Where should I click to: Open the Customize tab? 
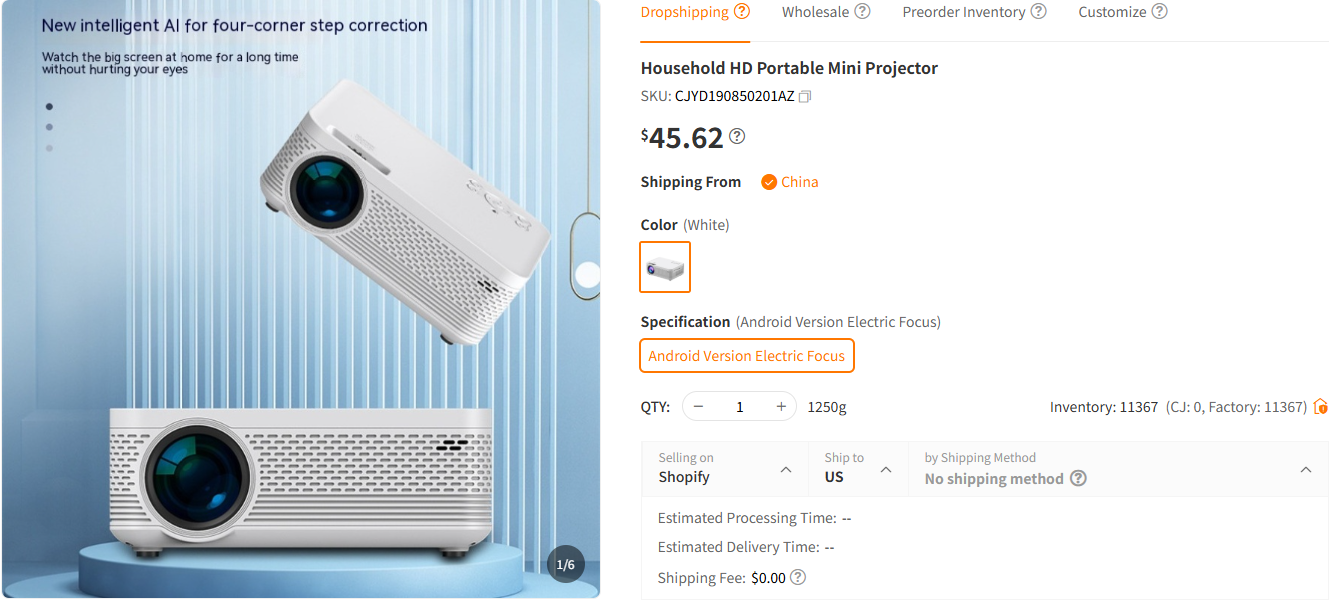coord(1111,11)
